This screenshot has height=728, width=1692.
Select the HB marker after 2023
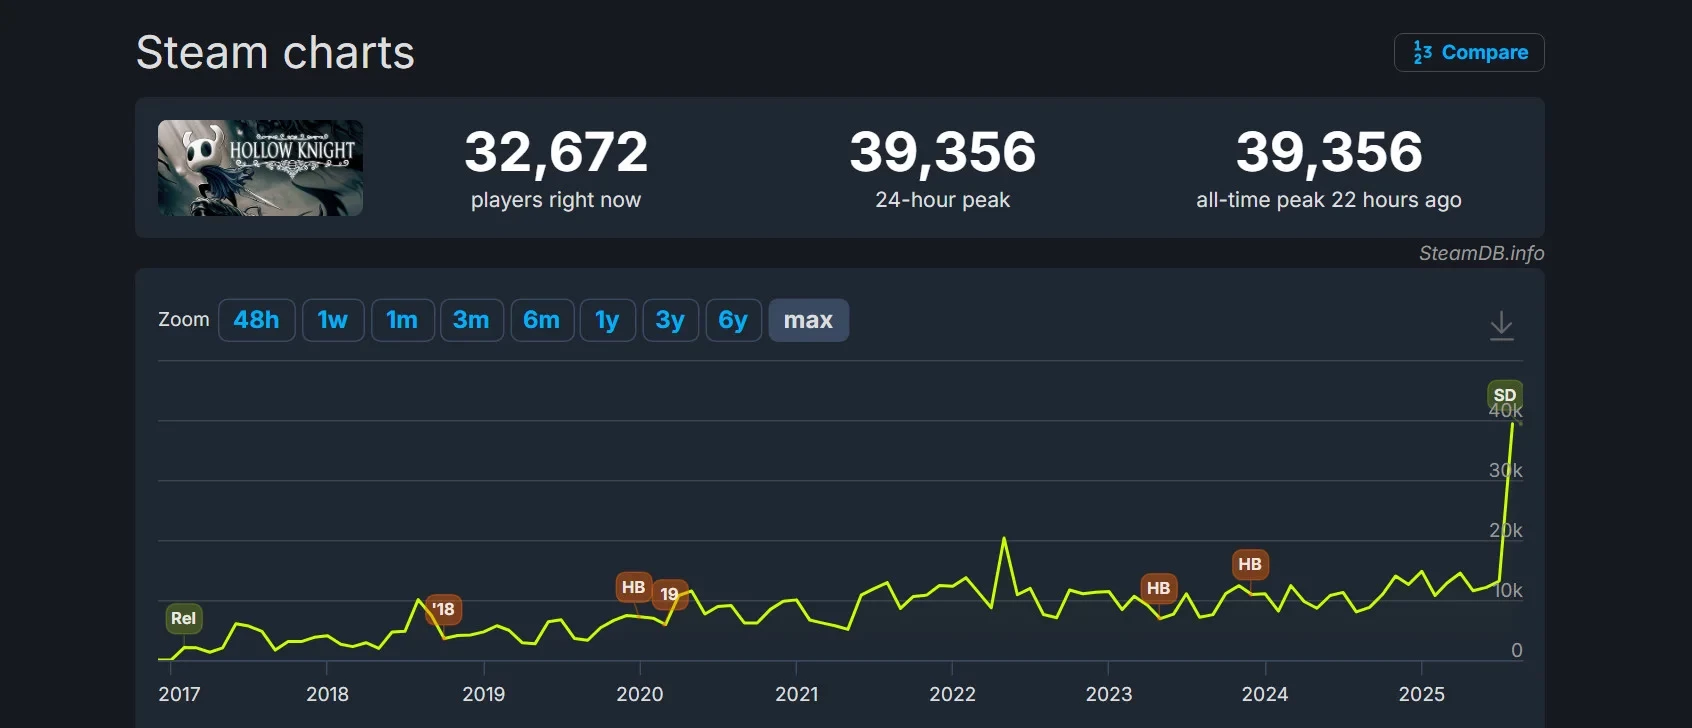(1158, 588)
